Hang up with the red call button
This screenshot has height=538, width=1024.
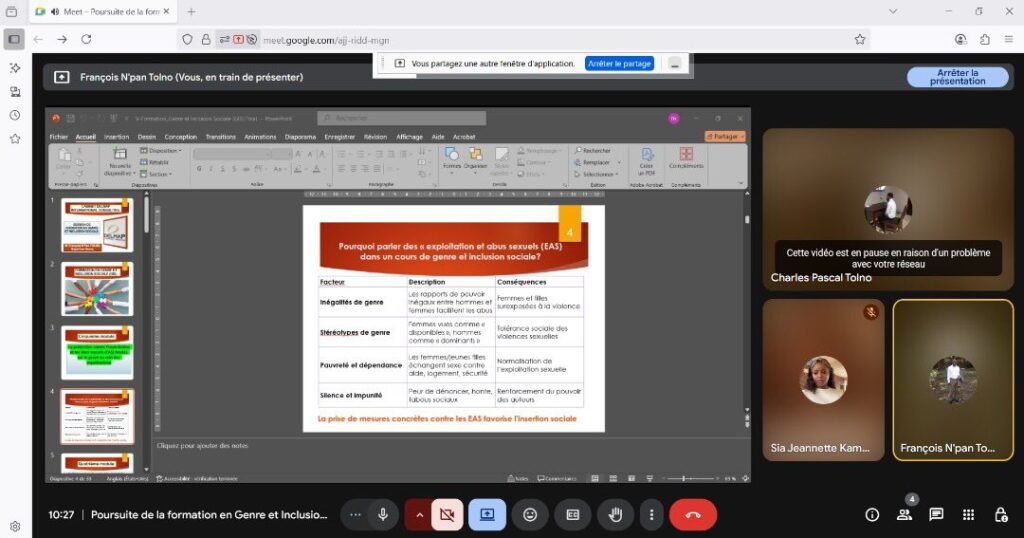coord(693,514)
